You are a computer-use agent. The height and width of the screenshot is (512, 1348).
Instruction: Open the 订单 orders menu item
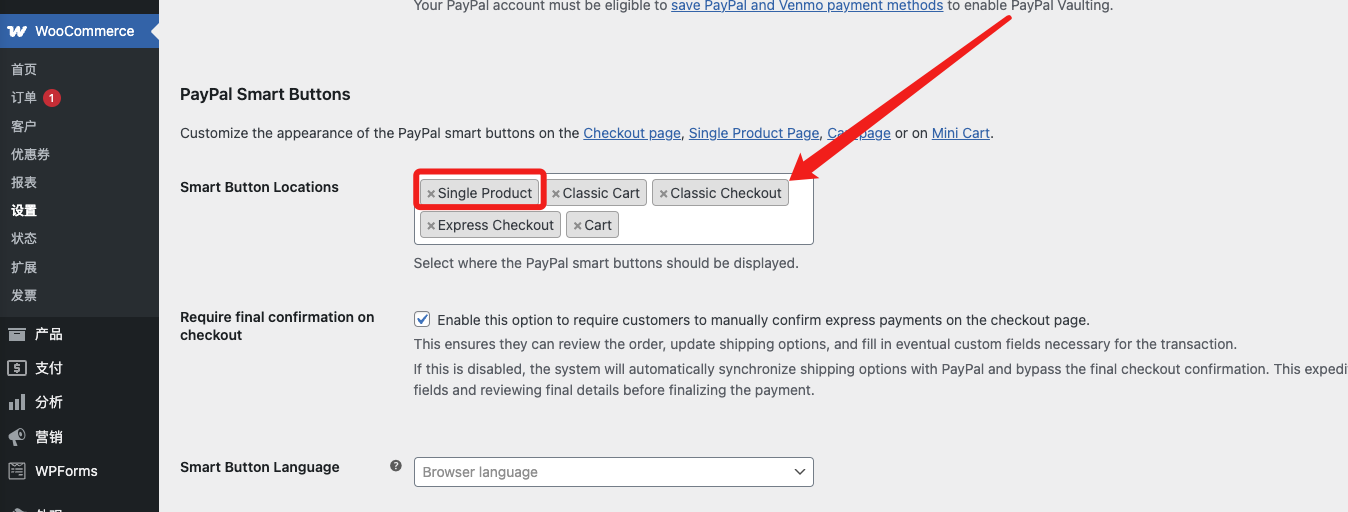(x=24, y=98)
